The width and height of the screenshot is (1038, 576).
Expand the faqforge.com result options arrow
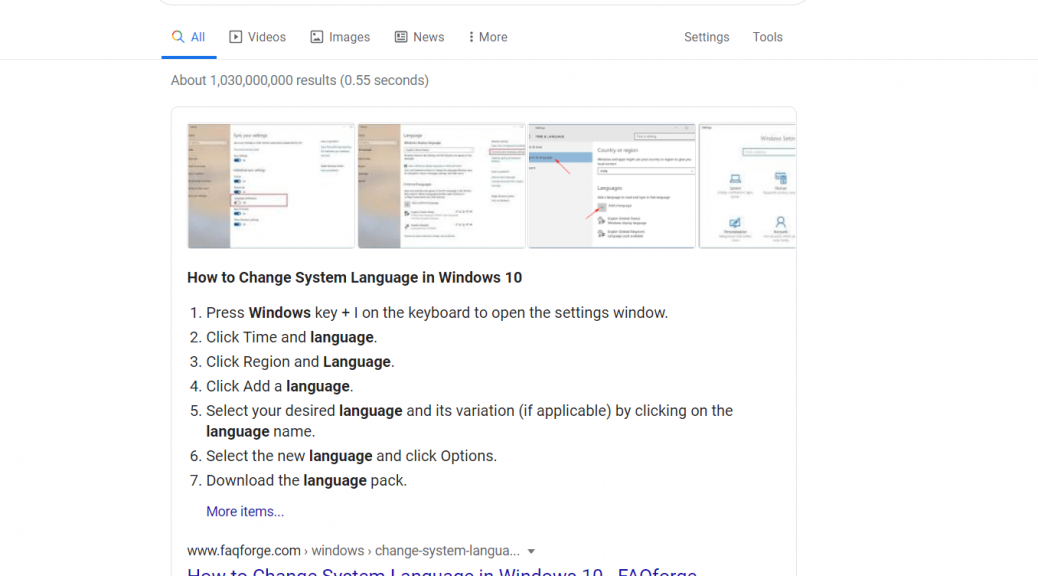(531, 551)
